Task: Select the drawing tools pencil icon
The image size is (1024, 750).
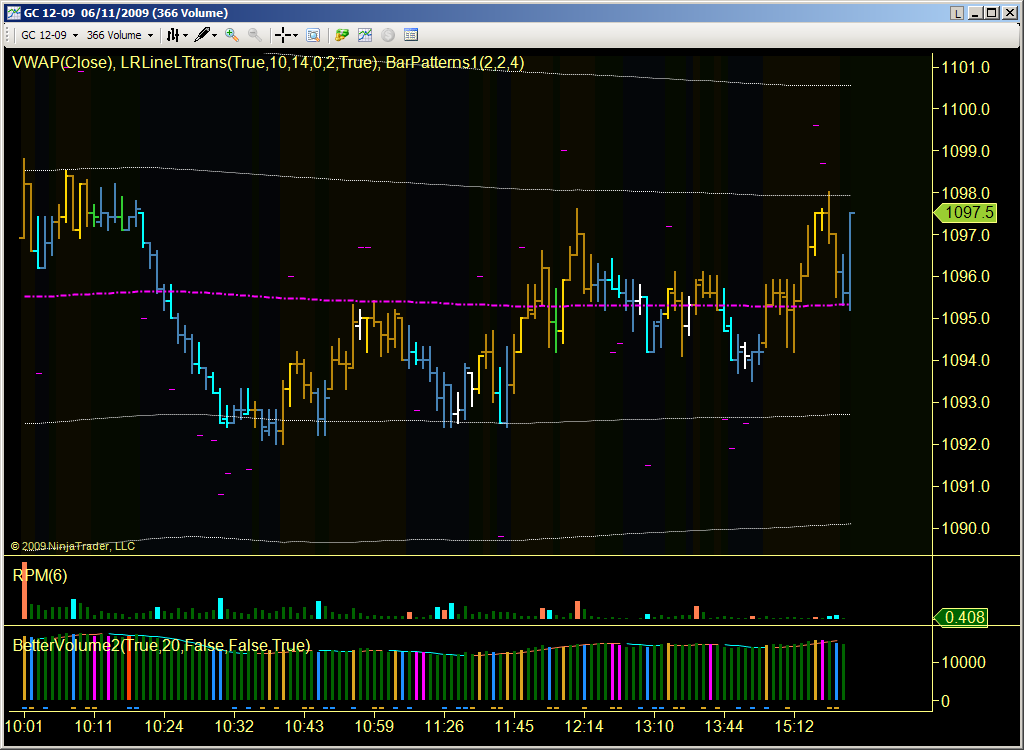Action: (x=202, y=35)
